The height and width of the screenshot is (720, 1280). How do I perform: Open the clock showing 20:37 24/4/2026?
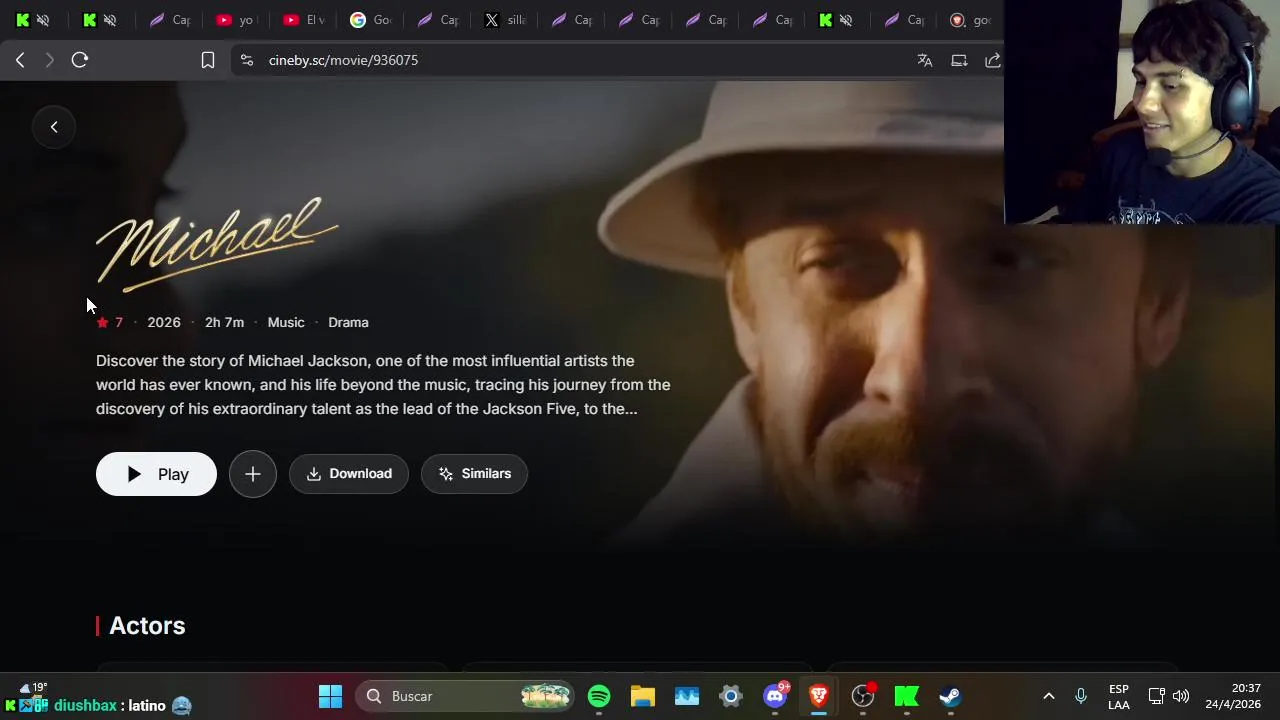coord(1233,696)
